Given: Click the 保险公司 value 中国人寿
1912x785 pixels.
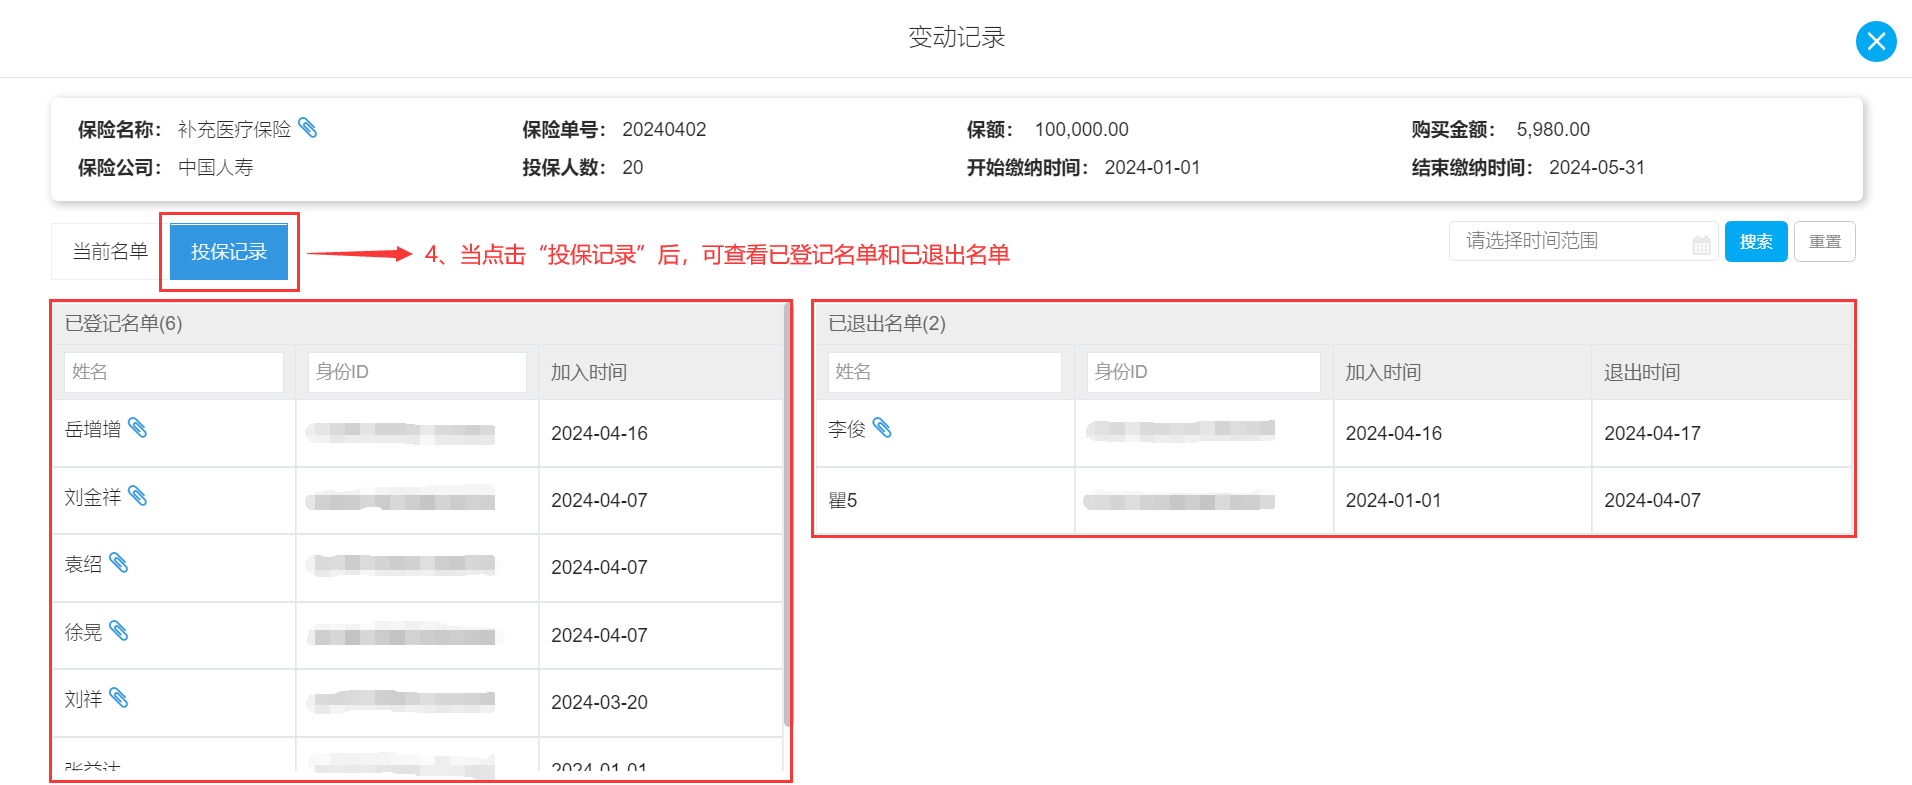Looking at the screenshot, I should coord(216,167).
